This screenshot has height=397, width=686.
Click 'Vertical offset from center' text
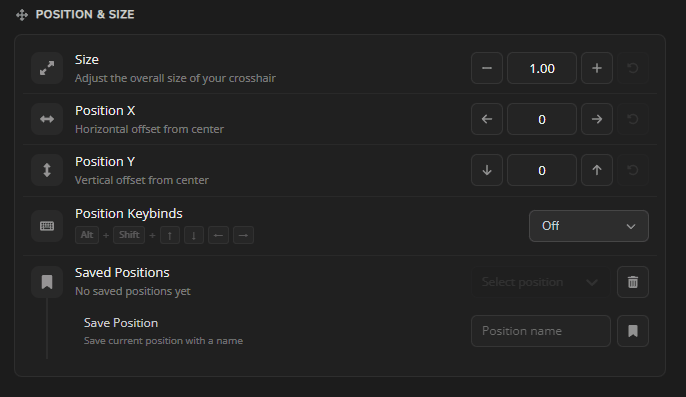142,180
